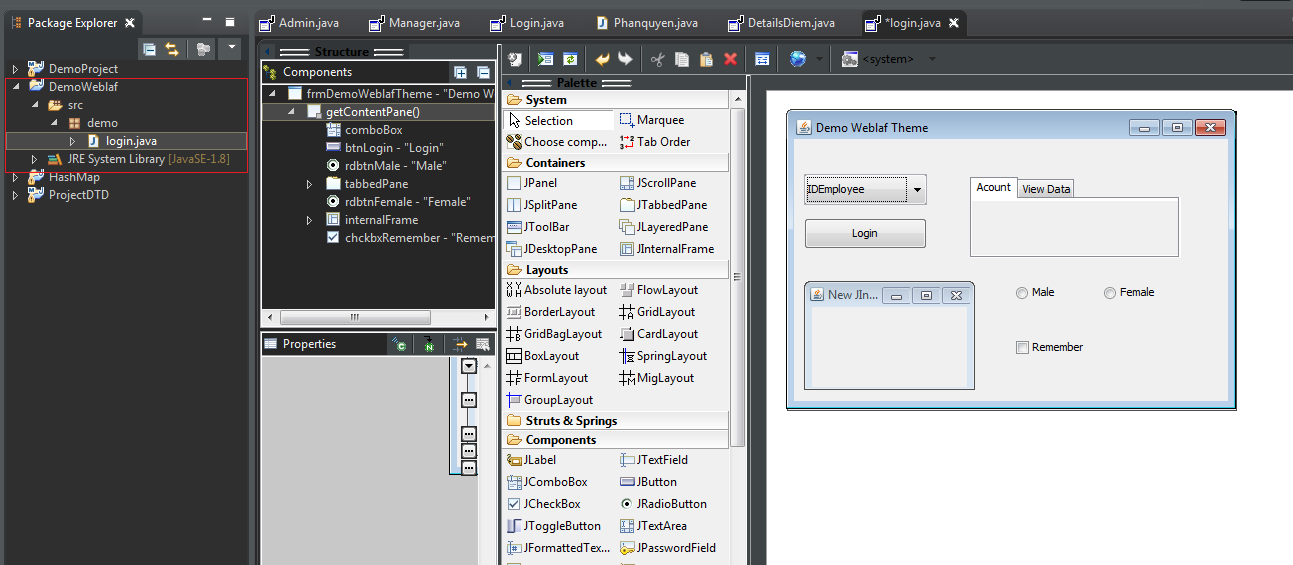1293x565 pixels.
Task: Cut the selected component with scissors icon
Action: click(x=657, y=59)
